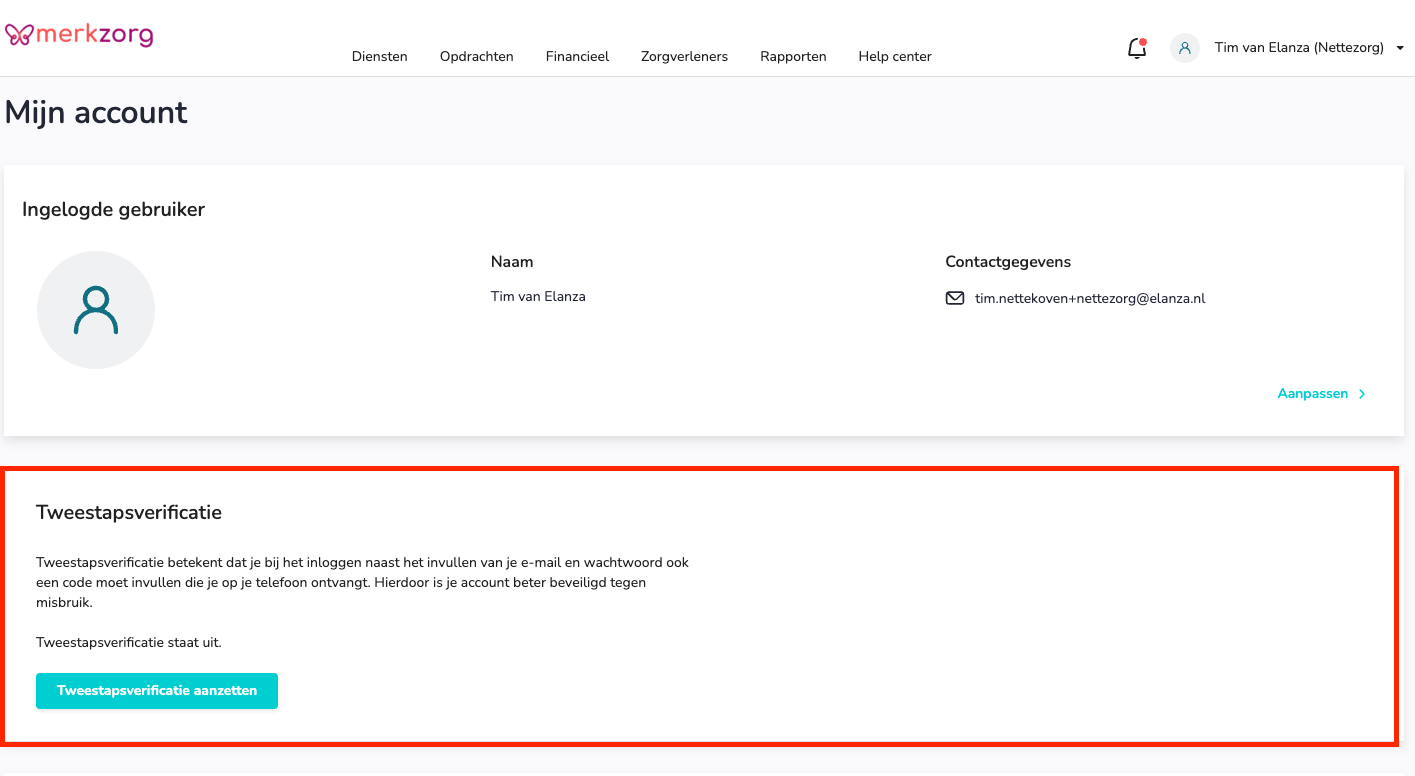Go to Opdrachten in the navigation
Image resolution: width=1415 pixels, height=776 pixels.
pyautogui.click(x=476, y=57)
